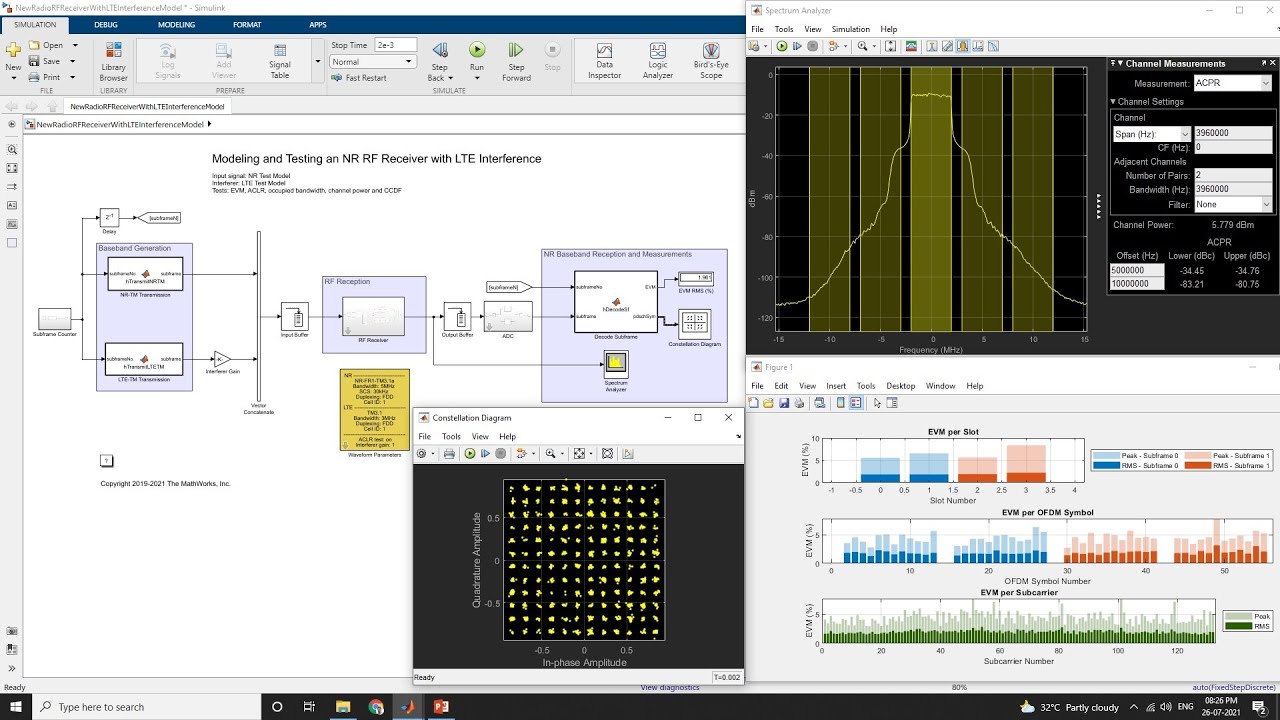This screenshot has height=720, width=1280.
Task: Open Spectrum Analyzer Simulation menu
Action: click(851, 29)
